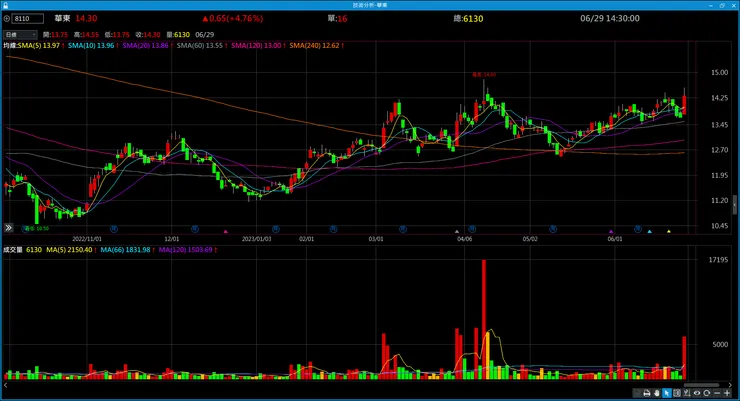The height and width of the screenshot is (401, 740).
Task: Click the circled plus beside stock code
Action: point(7,19)
